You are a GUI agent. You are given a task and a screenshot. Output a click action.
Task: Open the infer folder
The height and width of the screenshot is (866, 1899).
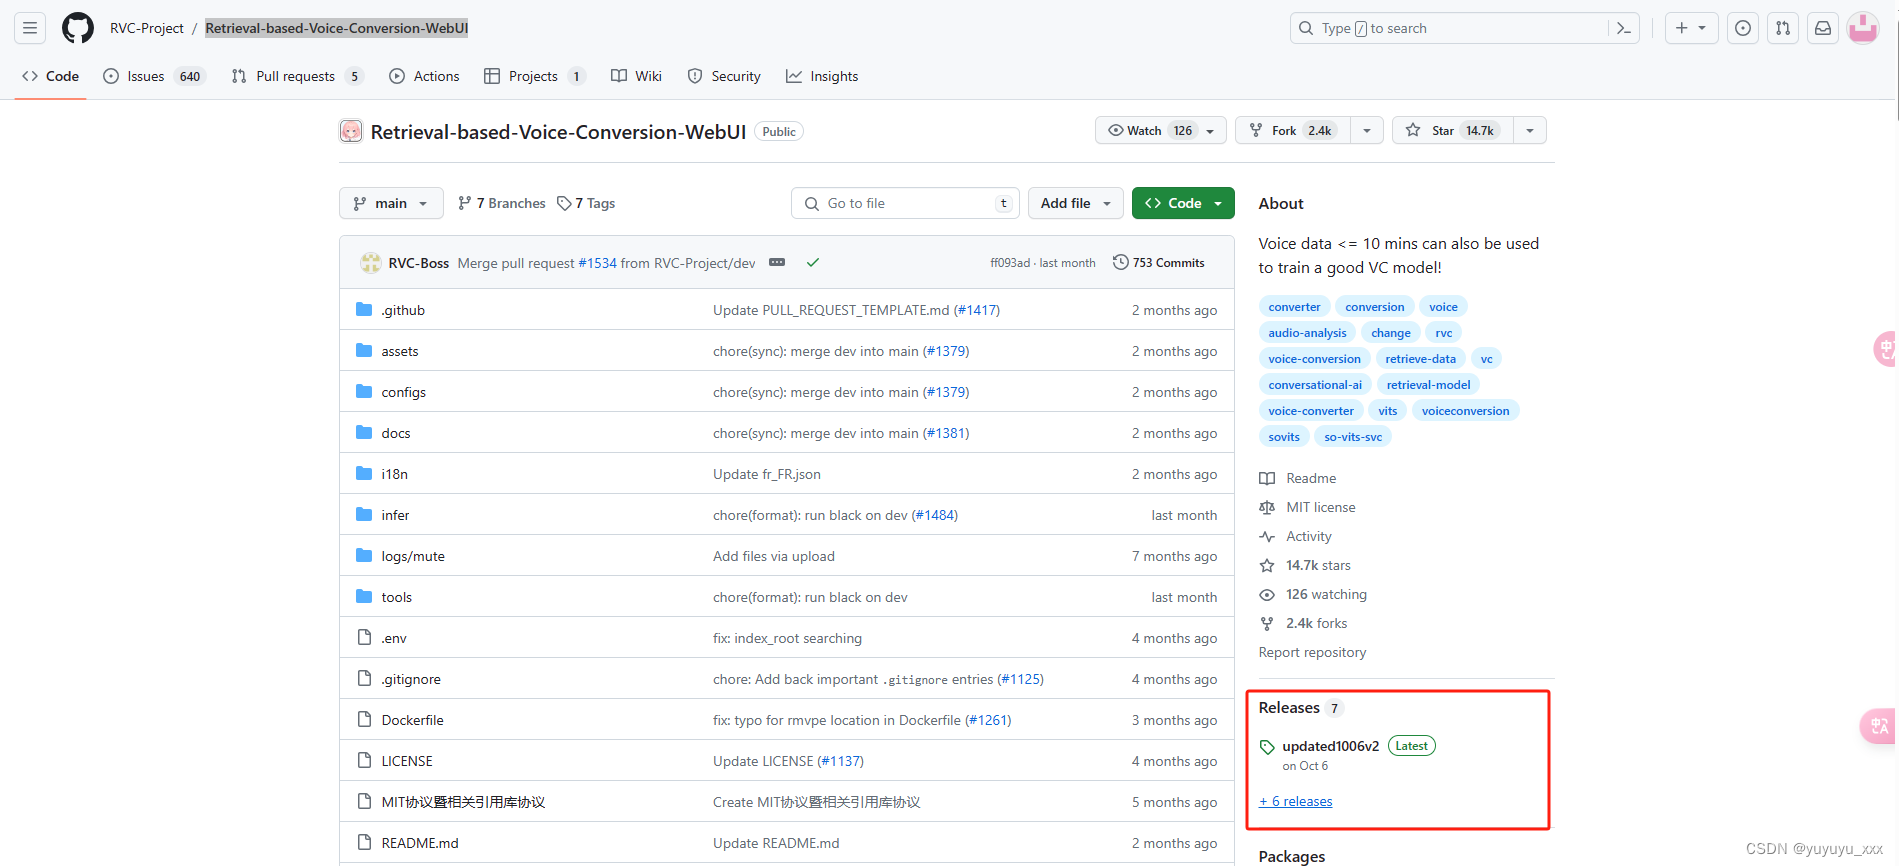(395, 515)
